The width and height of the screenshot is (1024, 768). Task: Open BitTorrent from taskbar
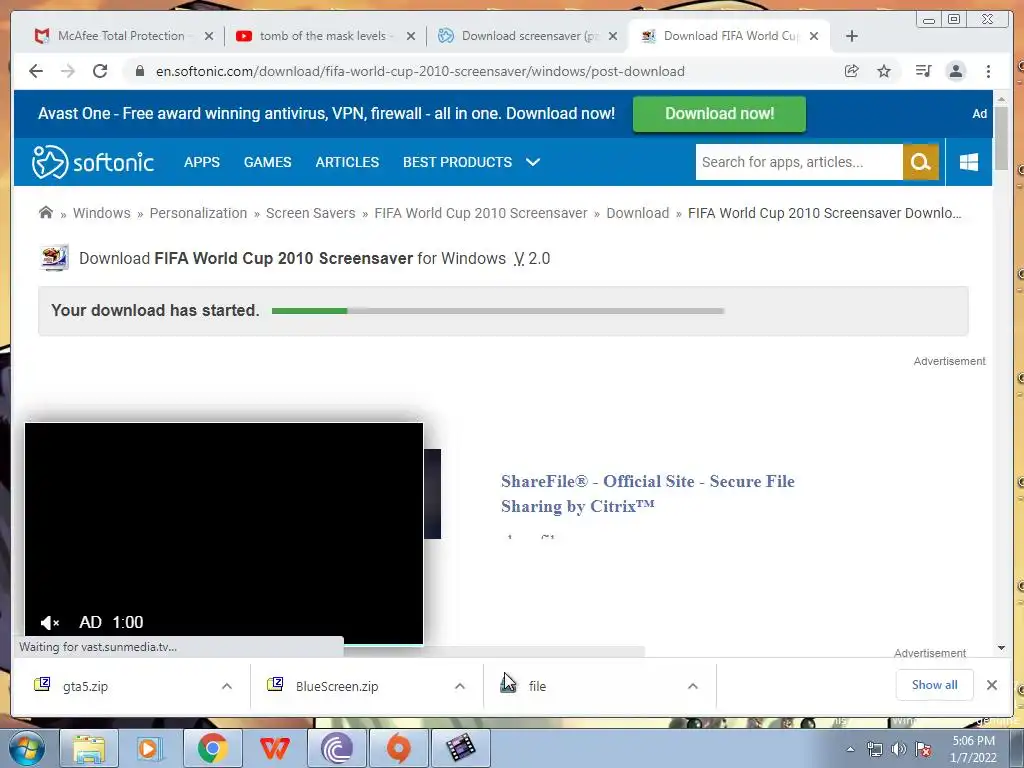click(336, 748)
